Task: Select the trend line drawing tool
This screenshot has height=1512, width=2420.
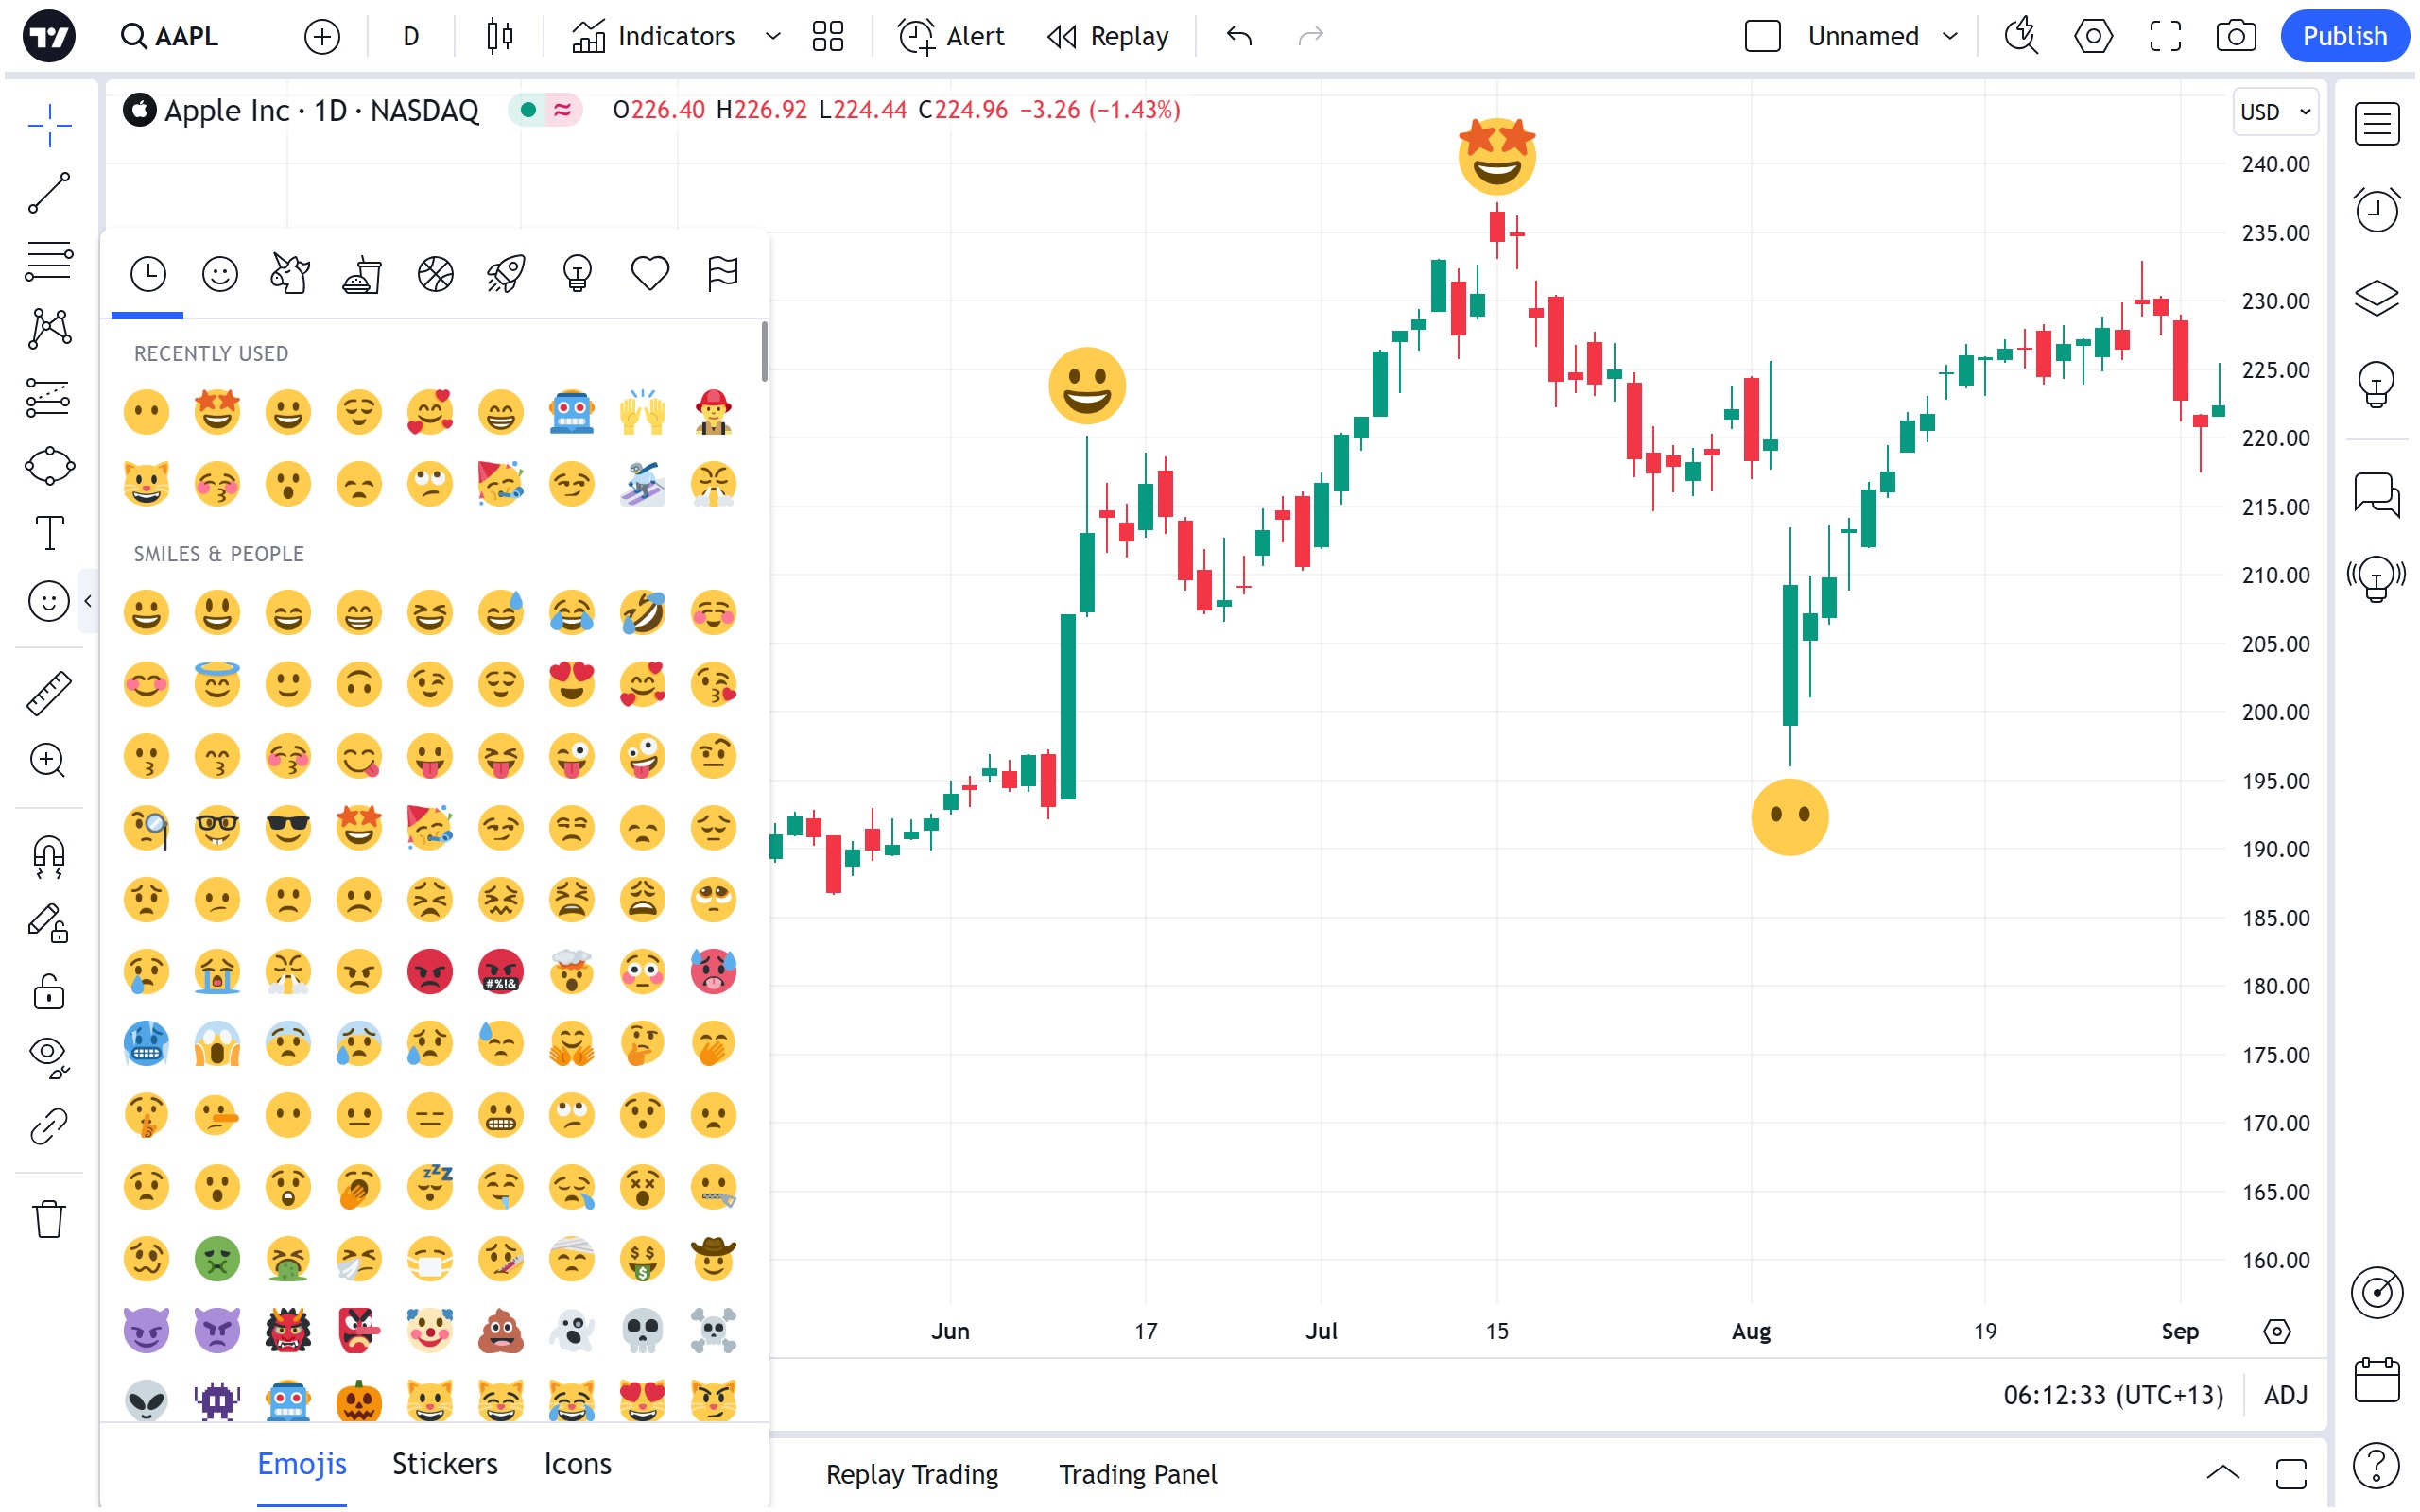Action: pyautogui.click(x=48, y=193)
